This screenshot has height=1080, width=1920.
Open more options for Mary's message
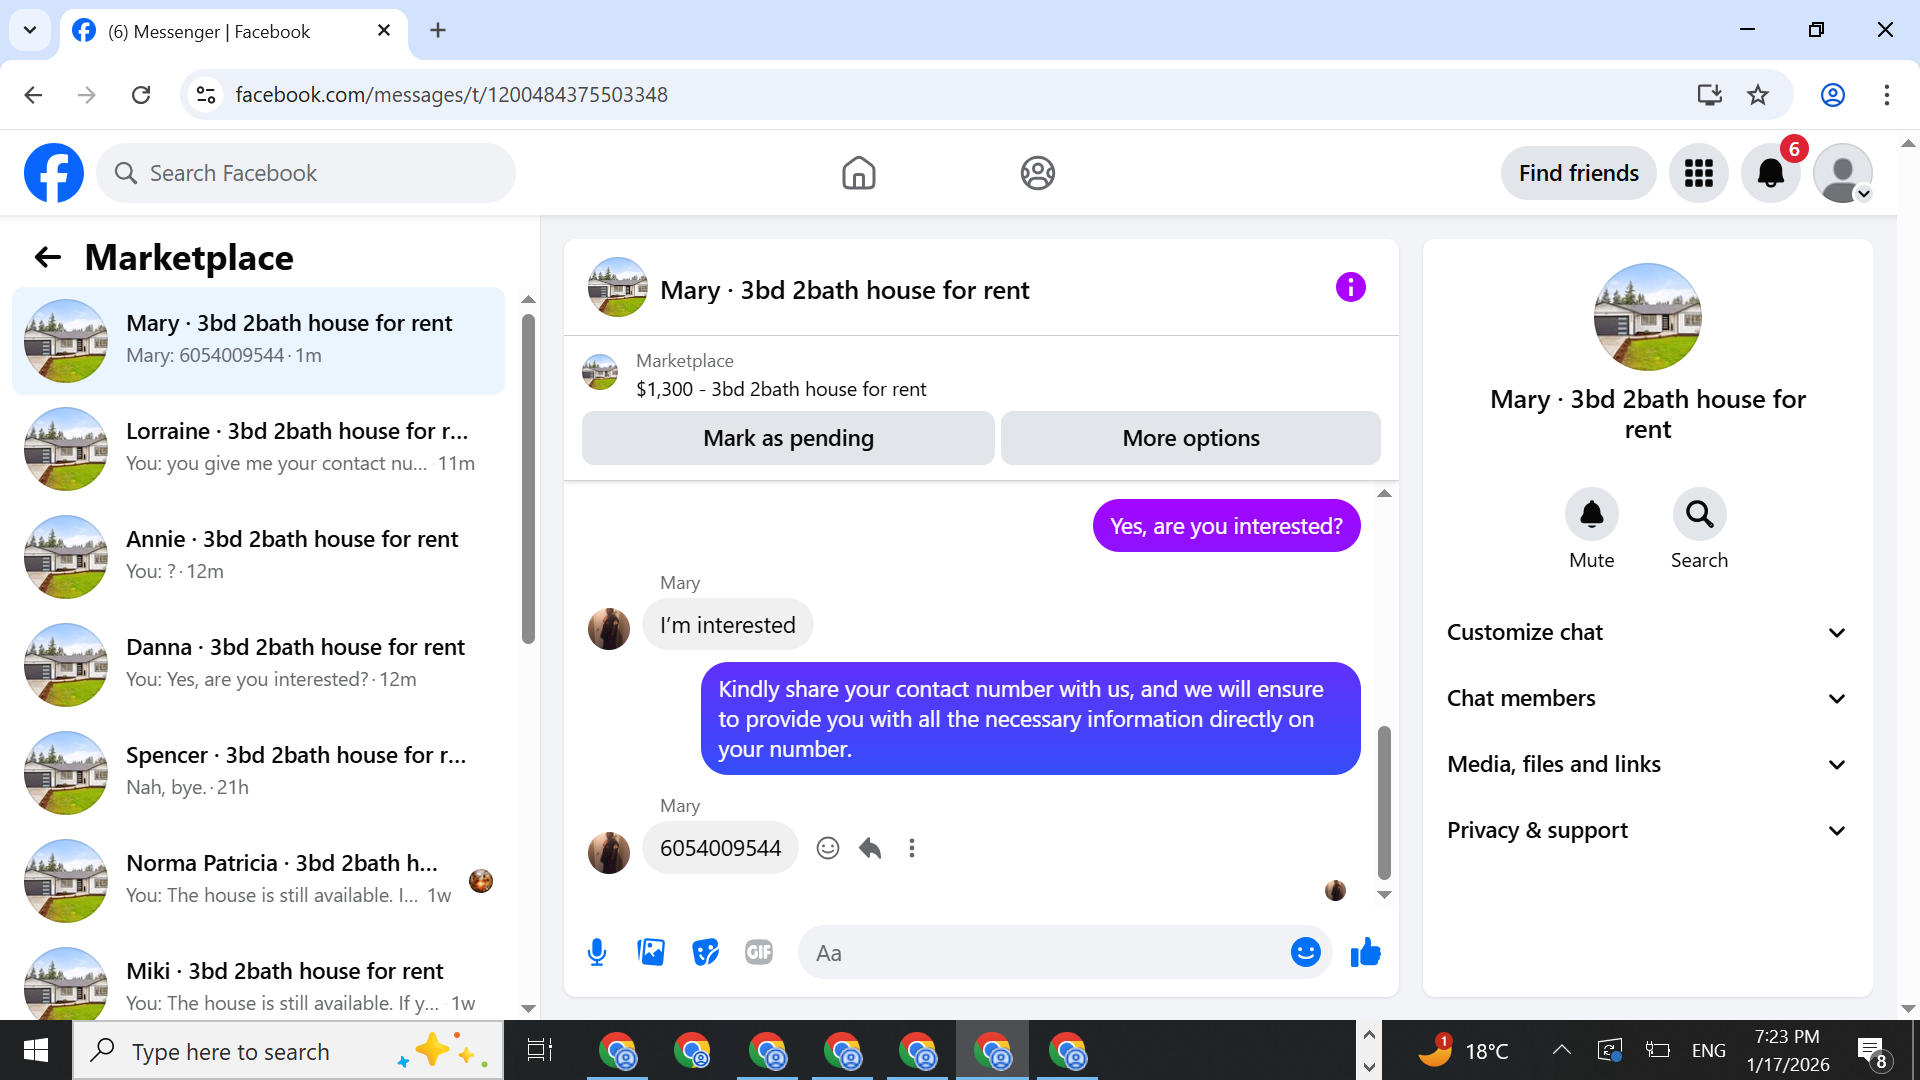tap(912, 848)
